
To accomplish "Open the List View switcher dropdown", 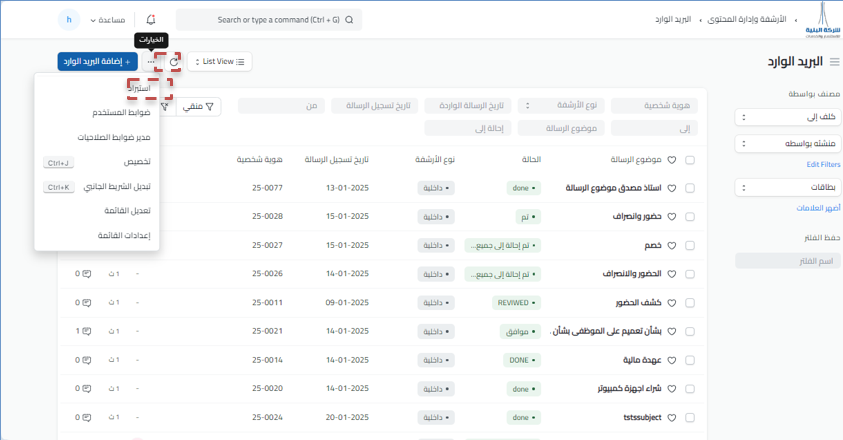I will 219,62.
